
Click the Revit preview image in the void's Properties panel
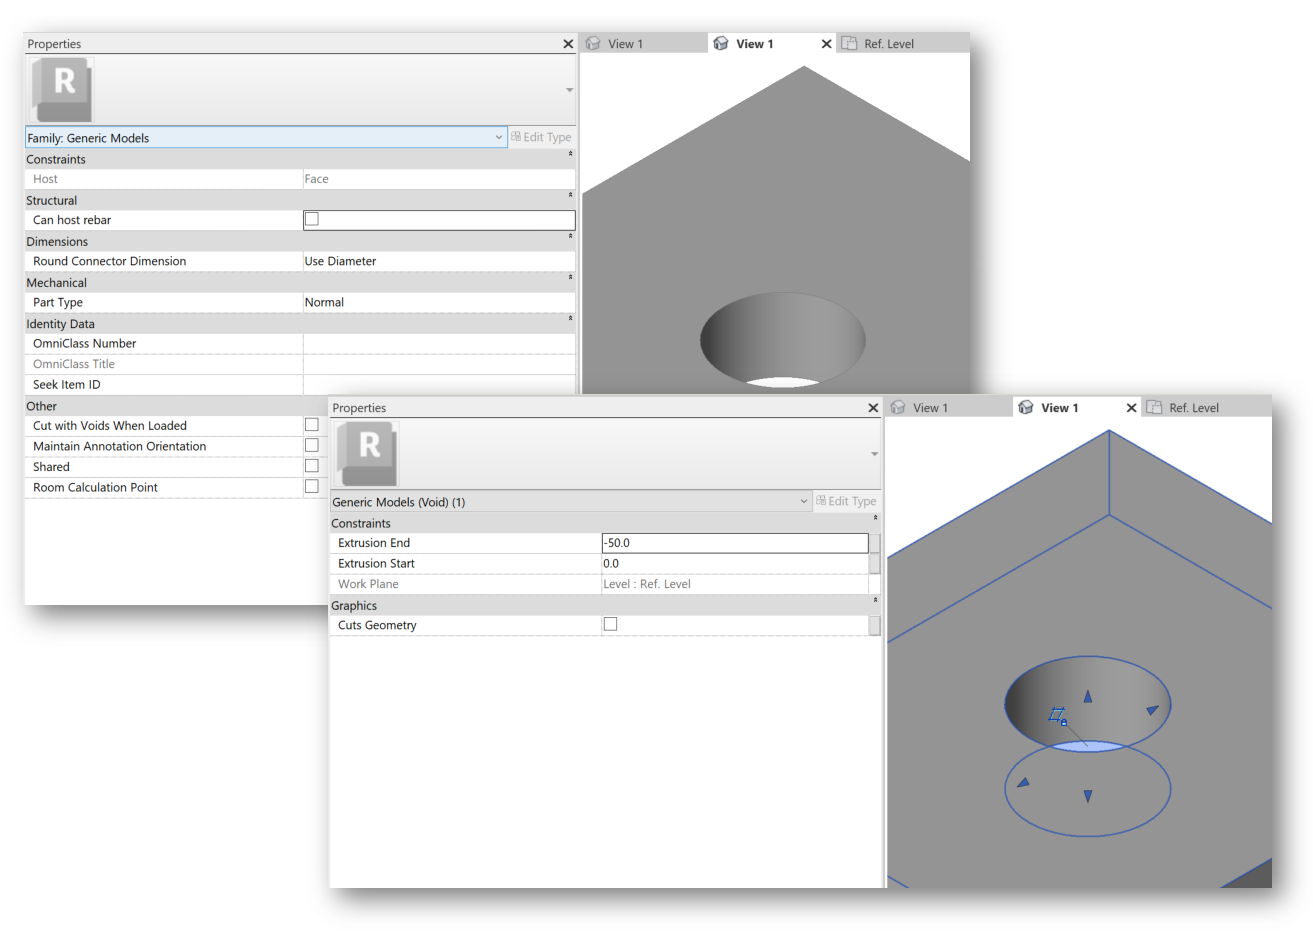[367, 453]
